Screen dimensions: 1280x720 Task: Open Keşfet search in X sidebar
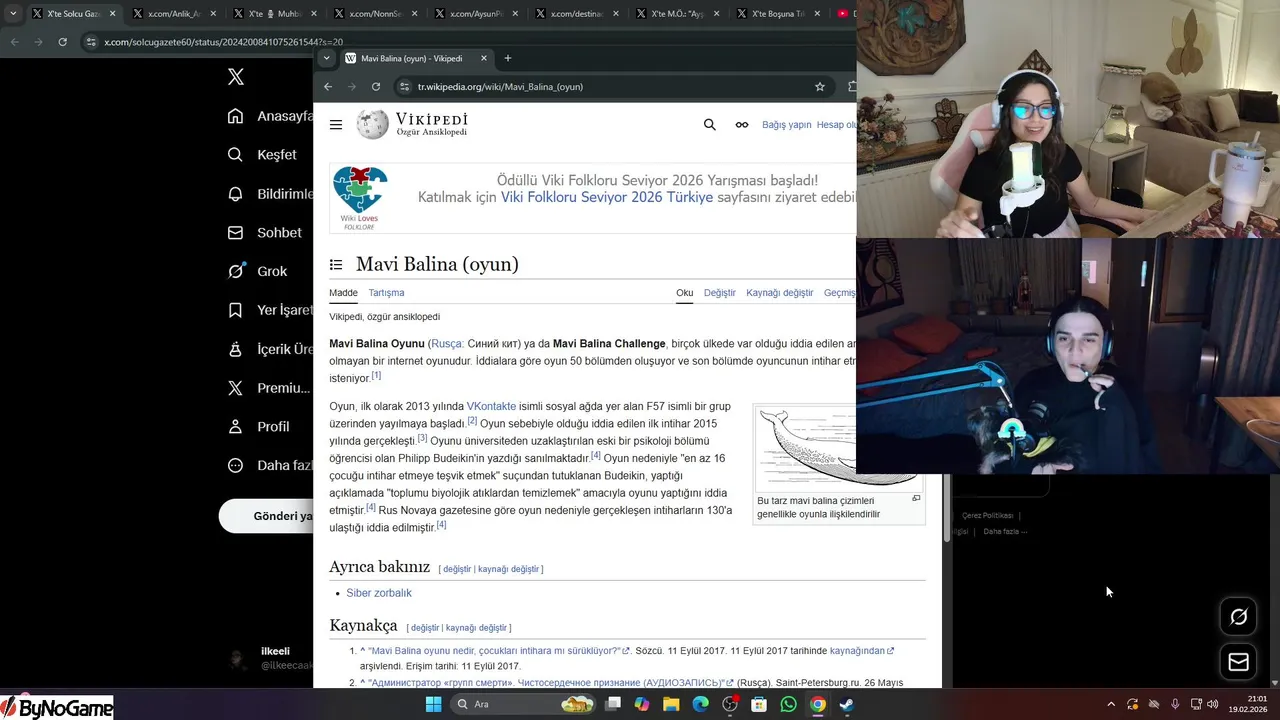click(262, 155)
